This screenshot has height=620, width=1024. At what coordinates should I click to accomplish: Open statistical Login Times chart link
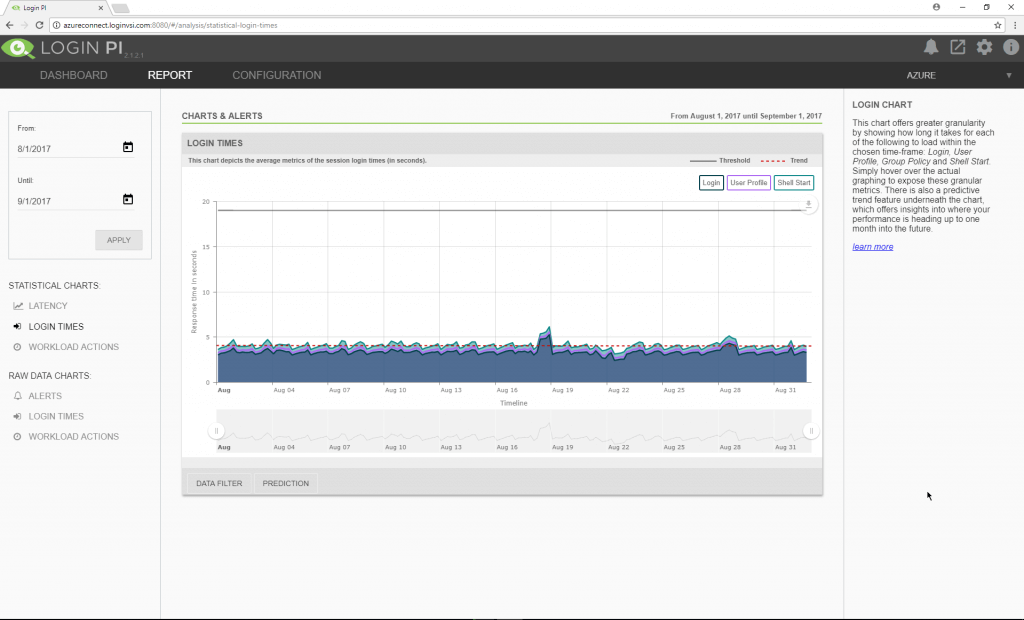pyautogui.click(x=56, y=327)
